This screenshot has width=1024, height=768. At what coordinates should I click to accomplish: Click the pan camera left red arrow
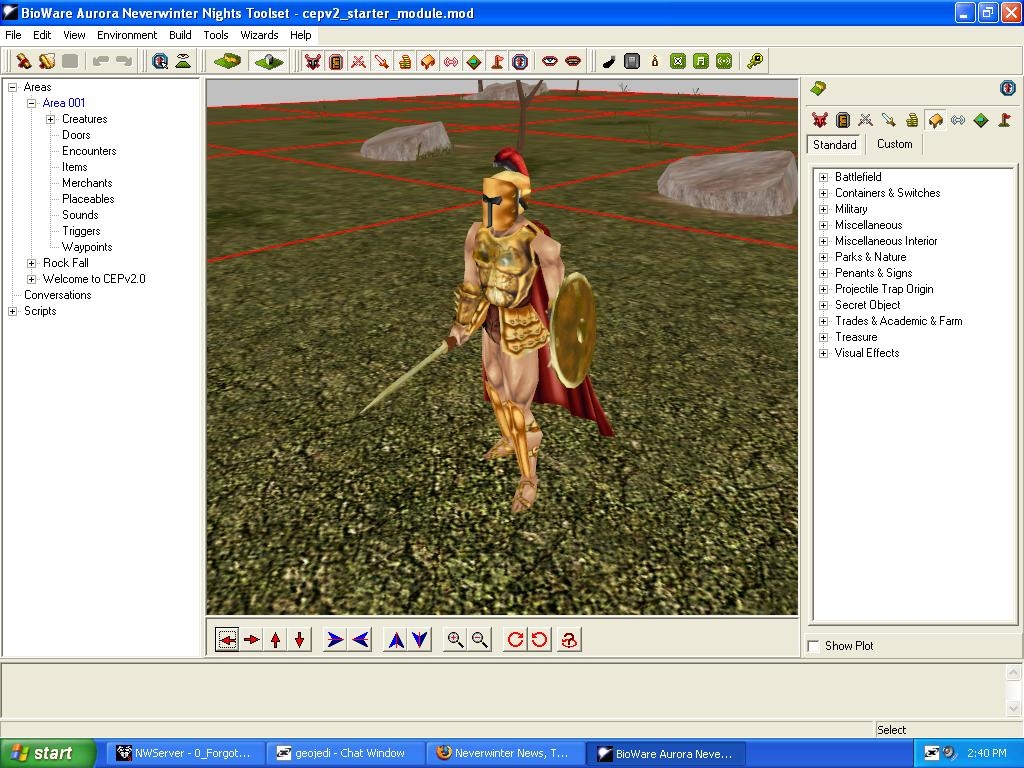click(x=228, y=640)
